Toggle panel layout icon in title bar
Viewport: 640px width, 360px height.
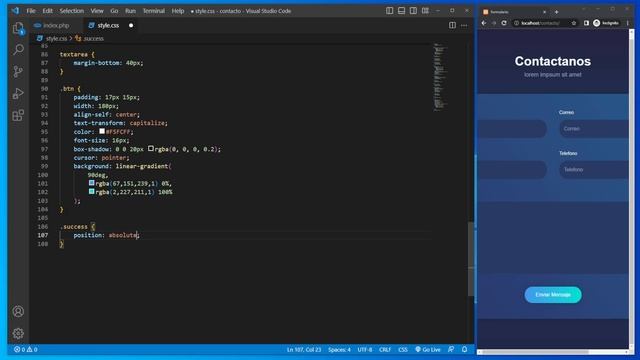(x=401, y=11)
